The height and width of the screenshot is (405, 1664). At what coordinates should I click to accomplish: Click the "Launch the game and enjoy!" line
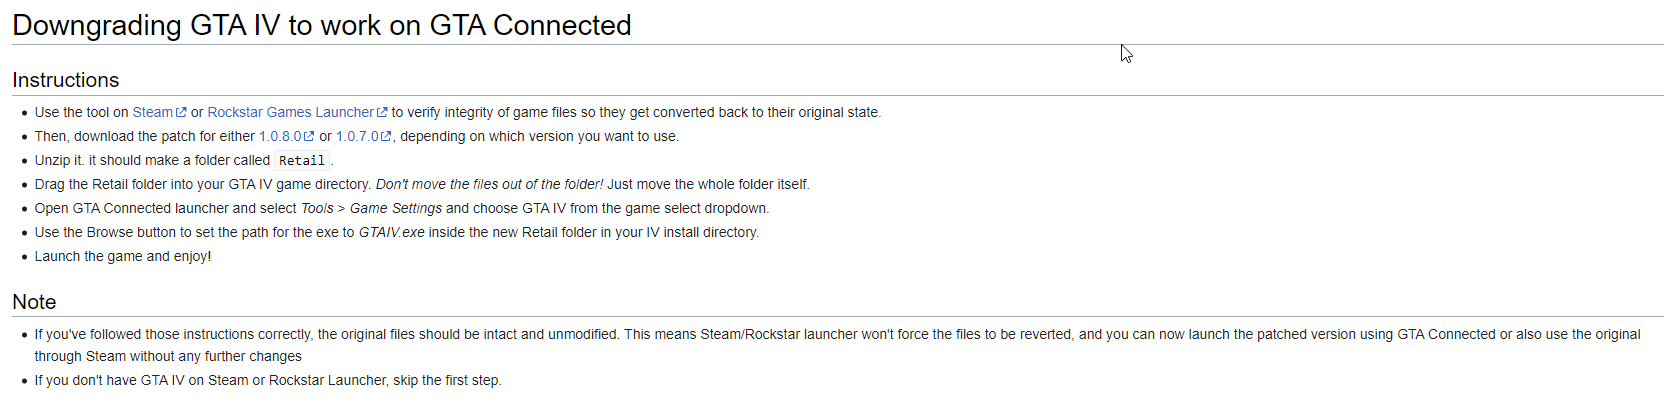pos(123,256)
